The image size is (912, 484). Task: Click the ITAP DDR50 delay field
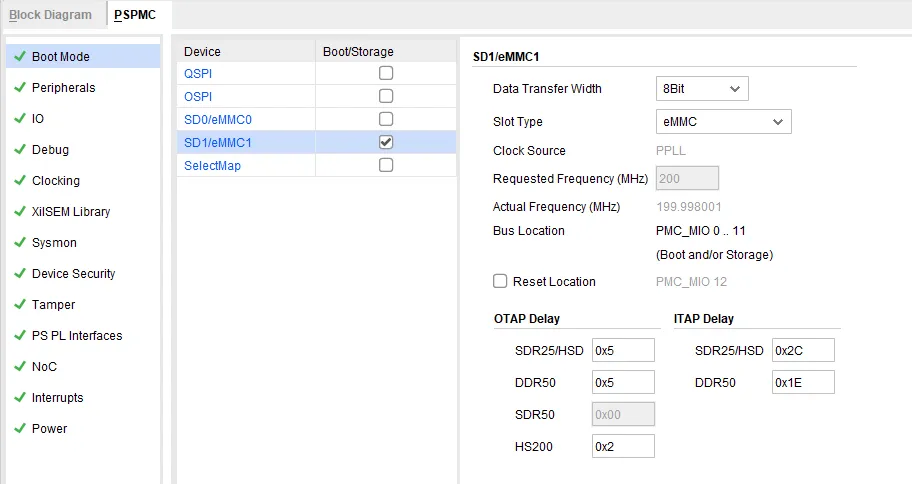pos(802,383)
